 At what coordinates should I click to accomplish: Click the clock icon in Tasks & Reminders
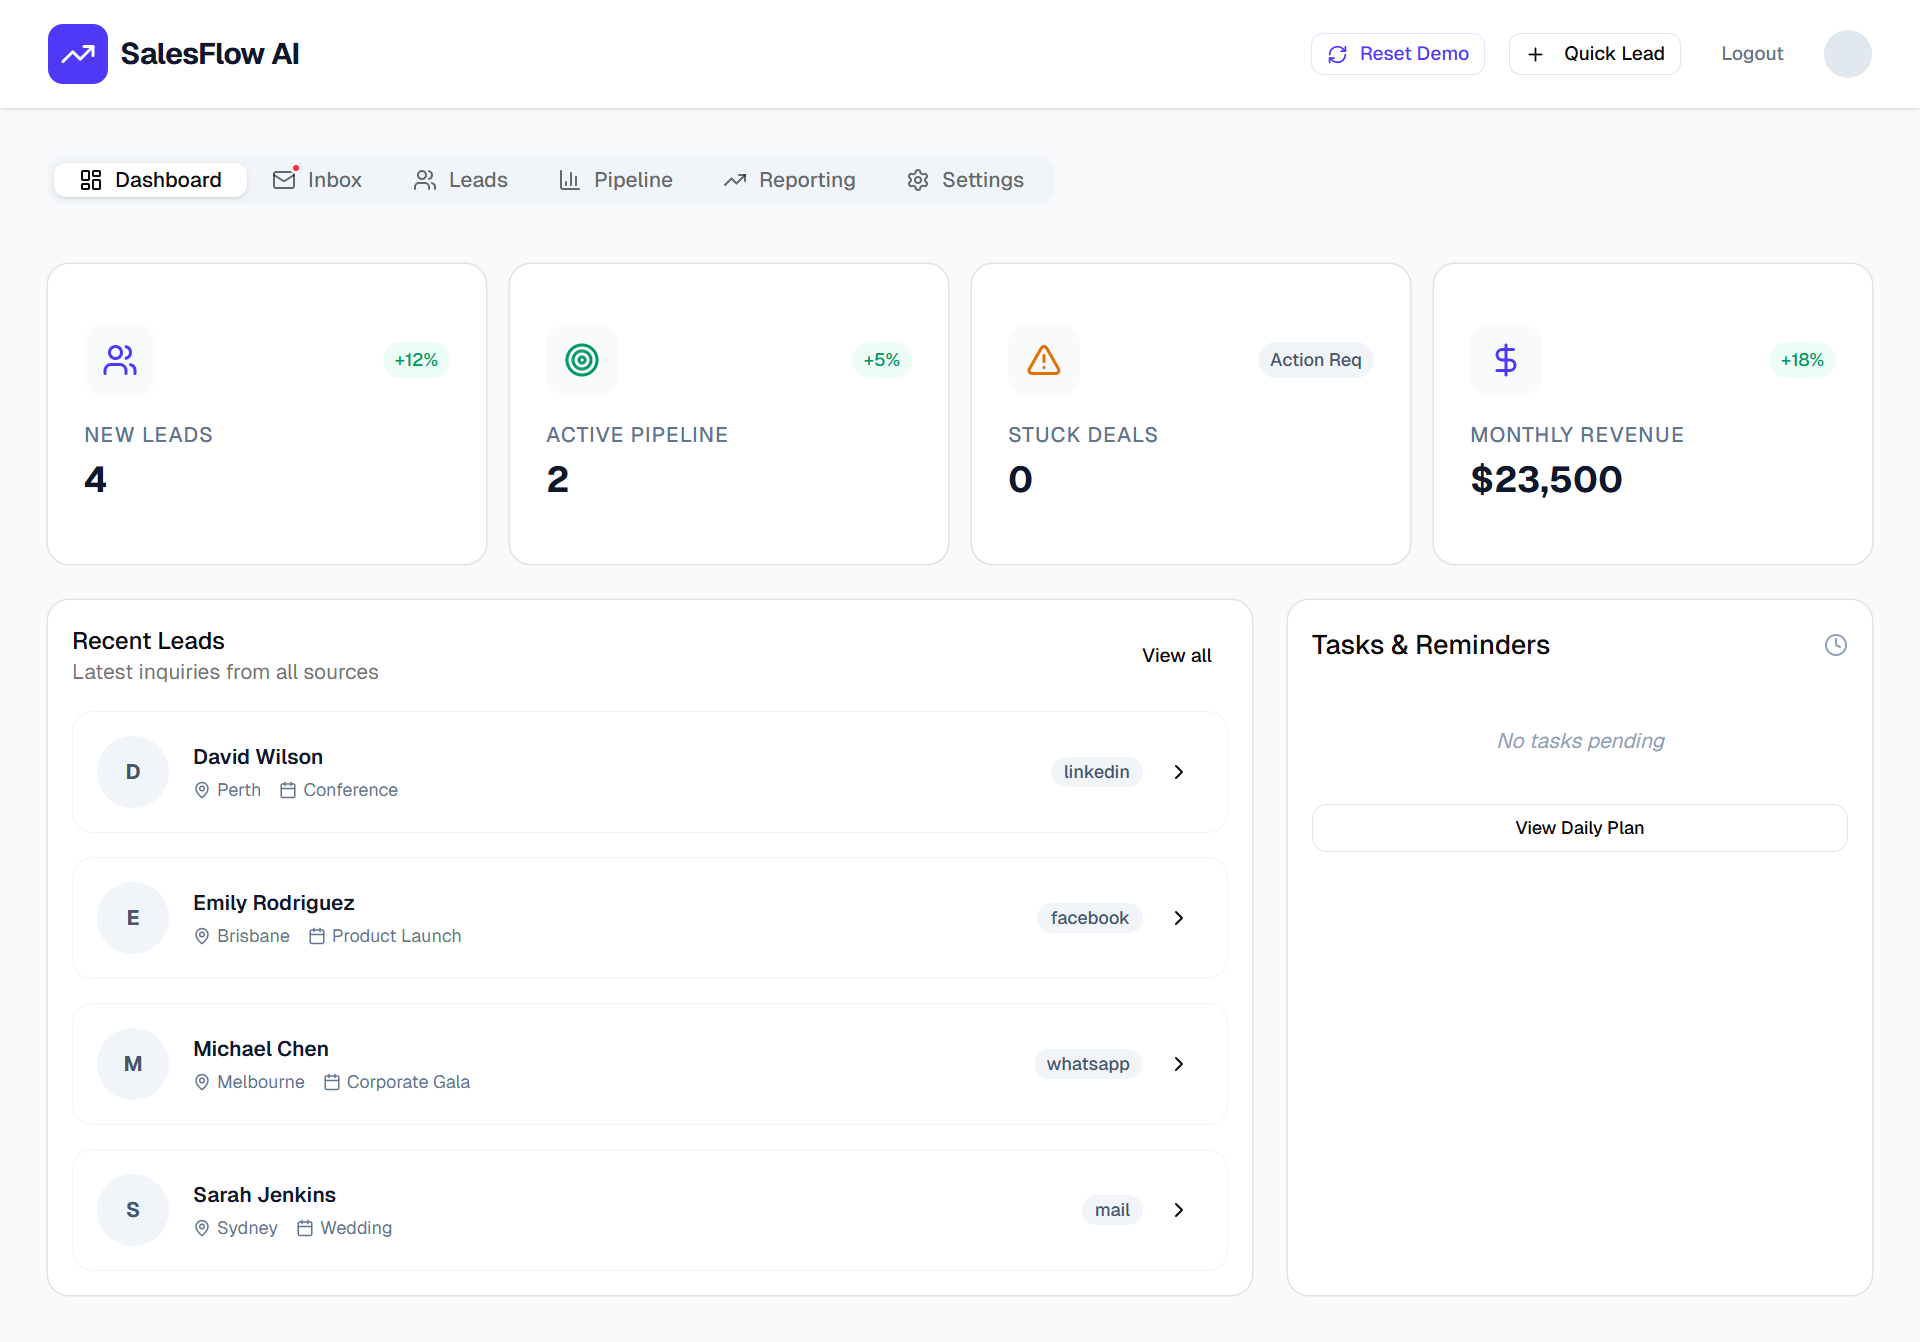(x=1836, y=645)
